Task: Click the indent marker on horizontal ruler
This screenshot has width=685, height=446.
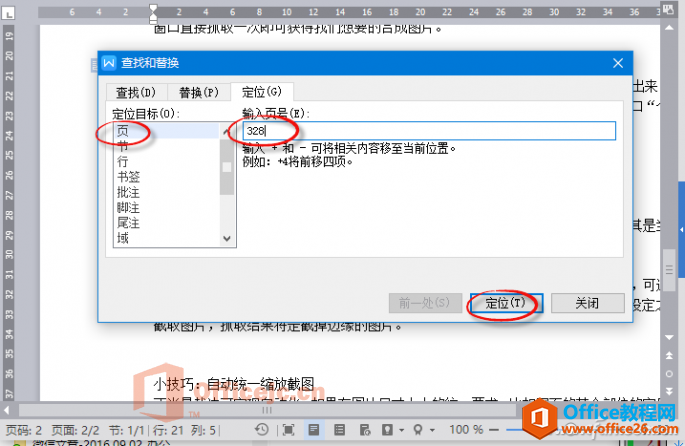Action: pyautogui.click(x=153, y=14)
